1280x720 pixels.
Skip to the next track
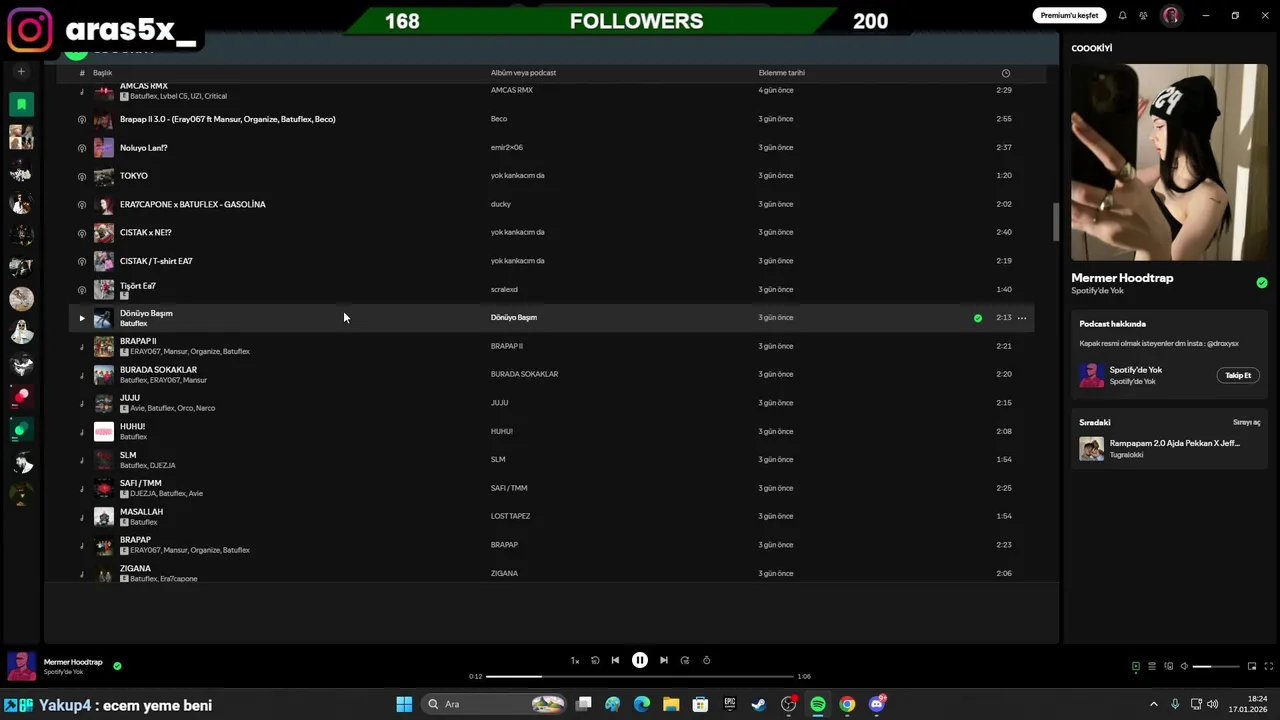[x=664, y=660]
